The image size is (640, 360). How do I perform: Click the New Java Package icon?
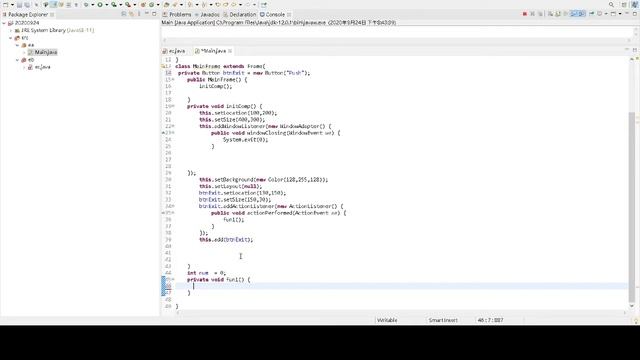143,4
